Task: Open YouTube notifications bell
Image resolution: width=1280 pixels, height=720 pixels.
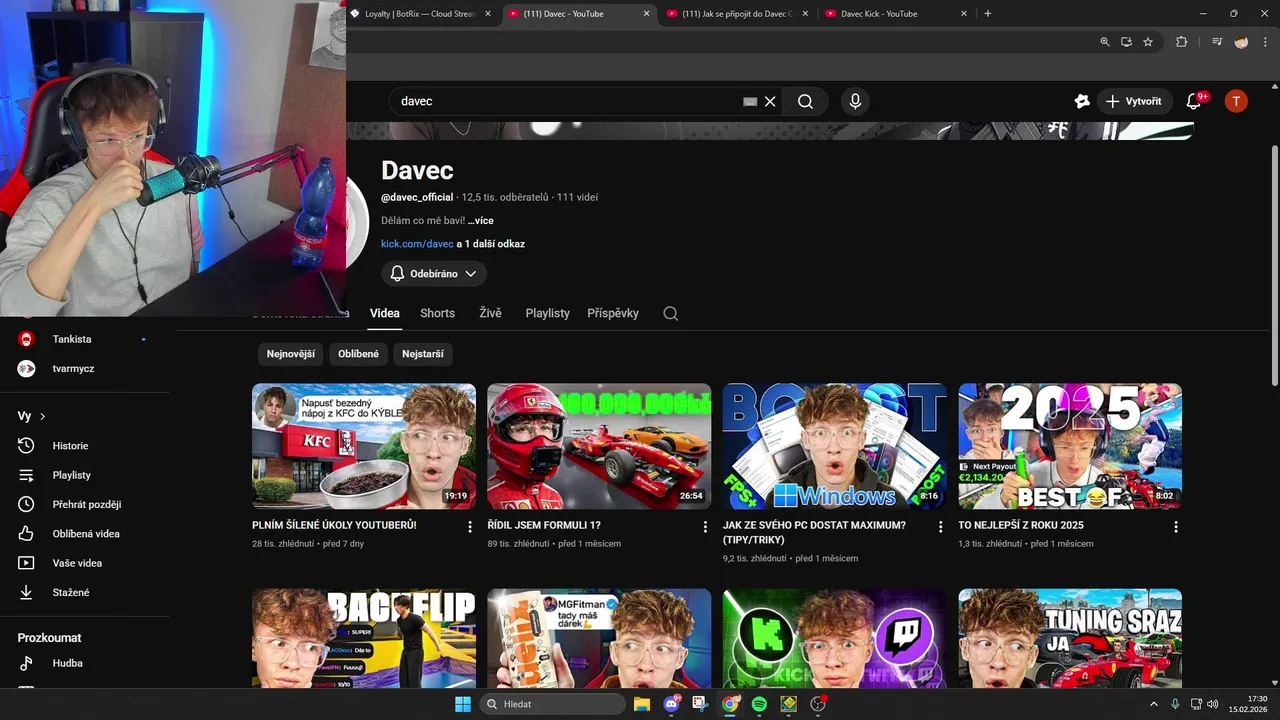Action: point(1194,101)
